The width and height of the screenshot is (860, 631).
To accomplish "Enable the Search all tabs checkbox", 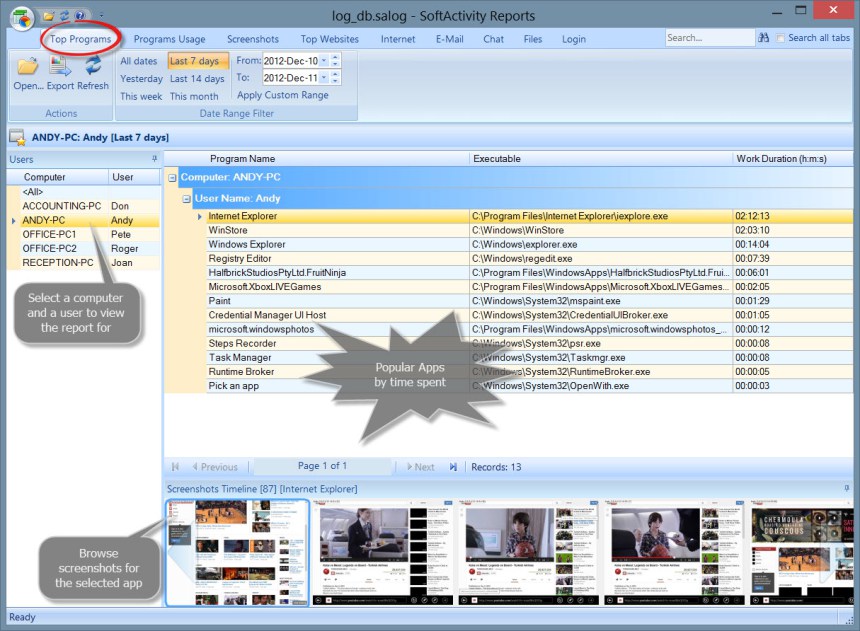I will (781, 38).
